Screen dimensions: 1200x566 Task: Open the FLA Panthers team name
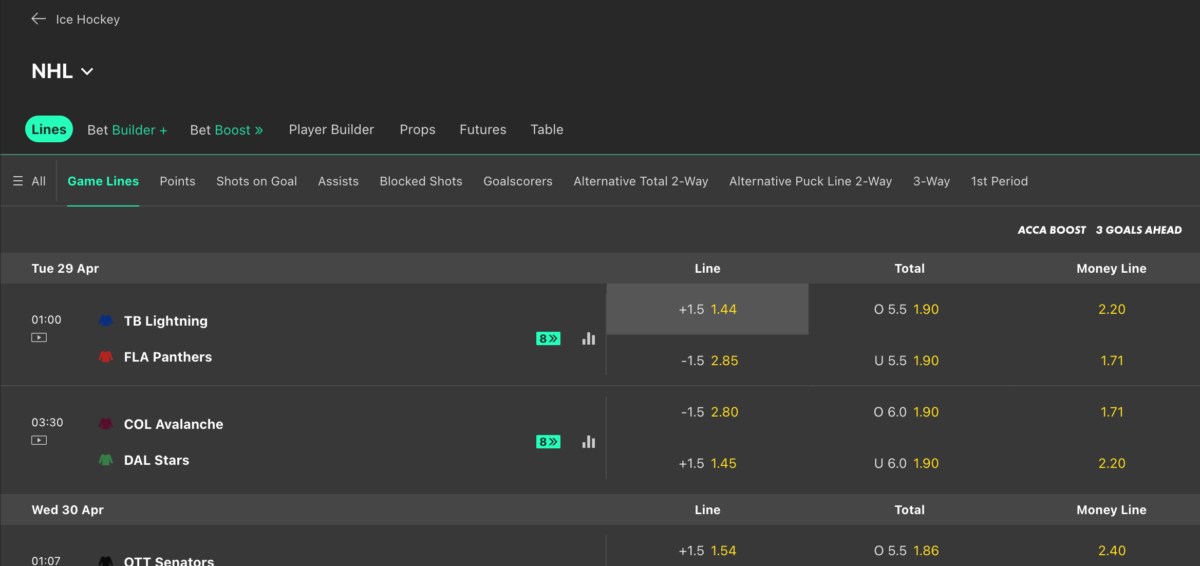168,357
